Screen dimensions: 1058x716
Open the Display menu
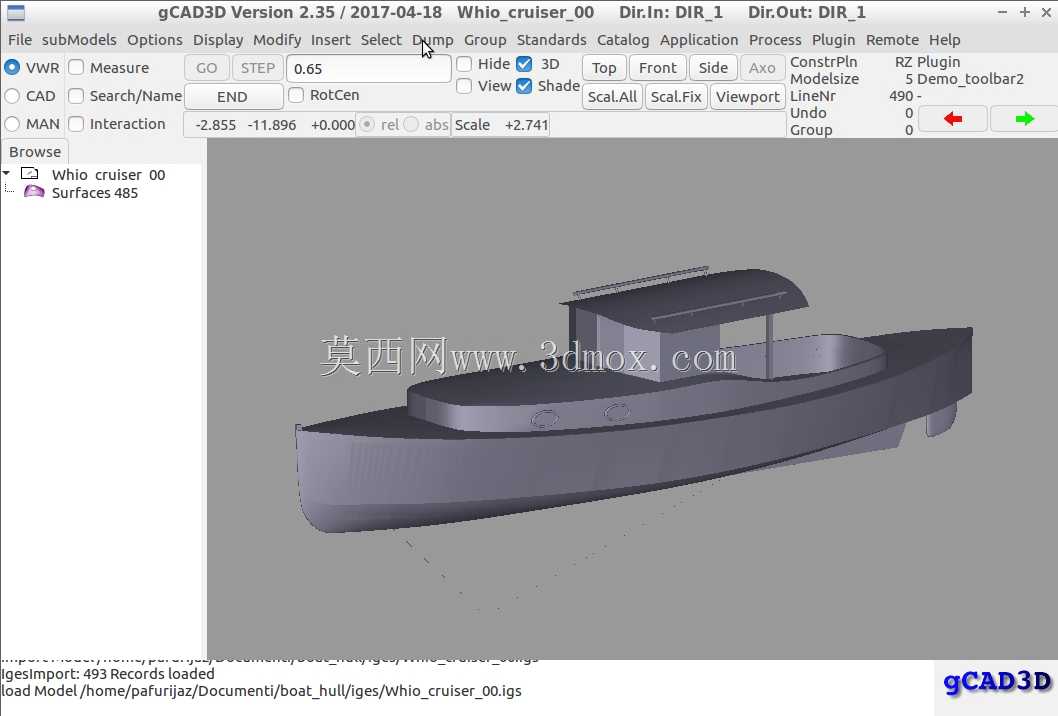point(218,40)
